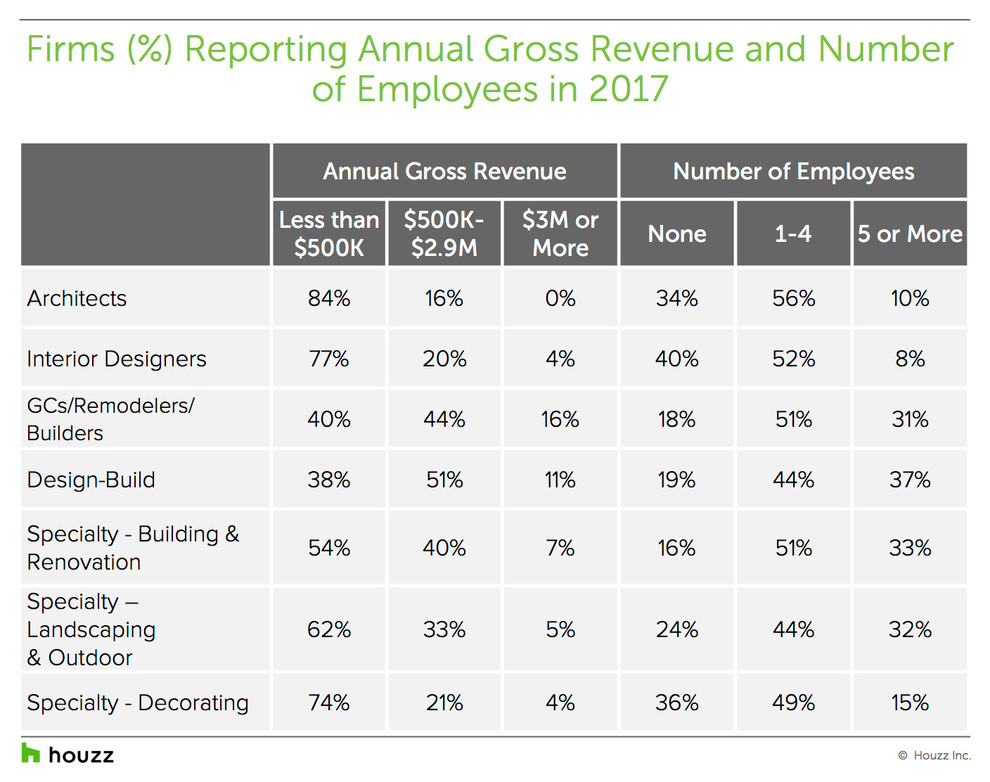Click the 1-4 employees column header
The height and width of the screenshot is (782, 990).
793,234
